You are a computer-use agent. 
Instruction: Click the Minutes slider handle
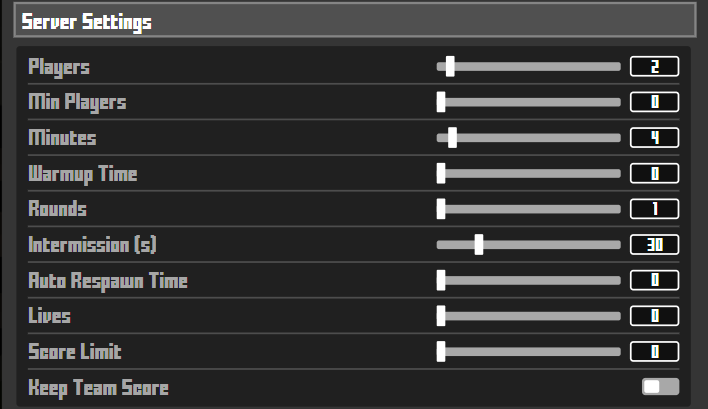[453, 138]
